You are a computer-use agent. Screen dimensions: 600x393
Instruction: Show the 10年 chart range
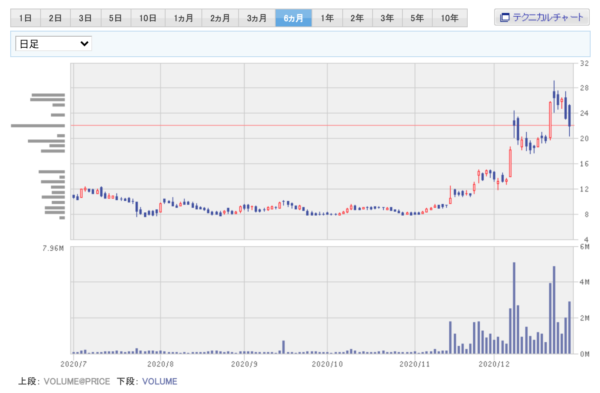click(x=450, y=18)
